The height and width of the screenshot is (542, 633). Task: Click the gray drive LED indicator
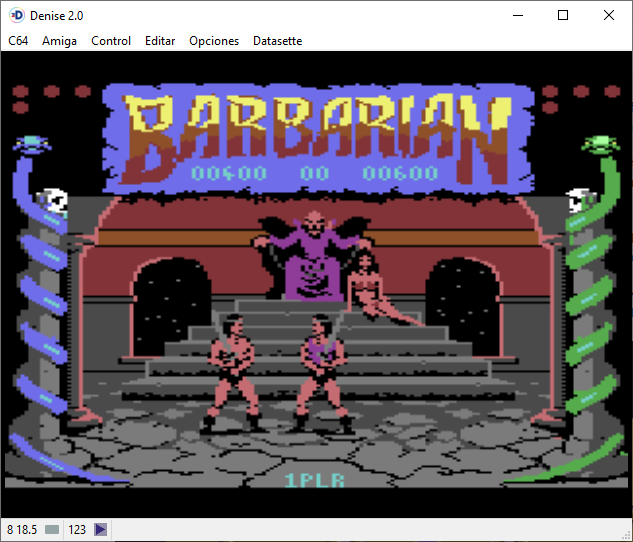(52, 529)
